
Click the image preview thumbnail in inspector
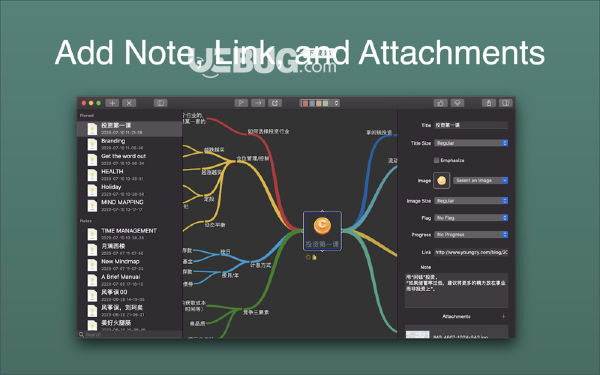(x=442, y=180)
